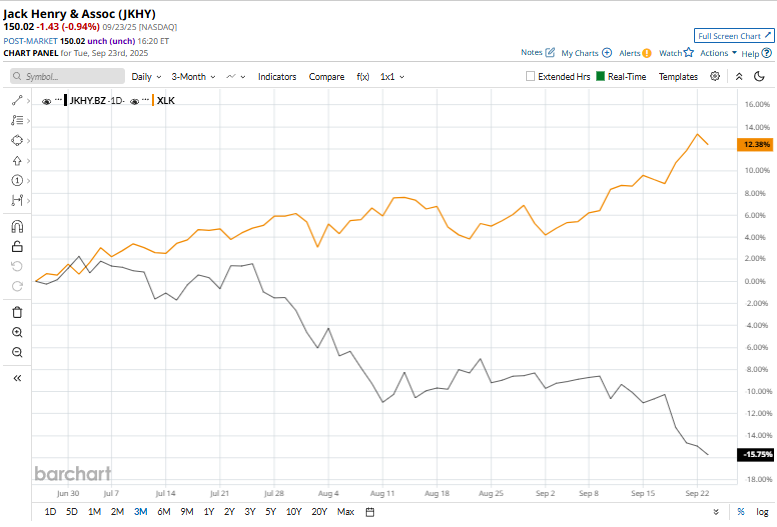Expand bottom panel double-chevron
The image size is (777, 527).
coord(716,512)
